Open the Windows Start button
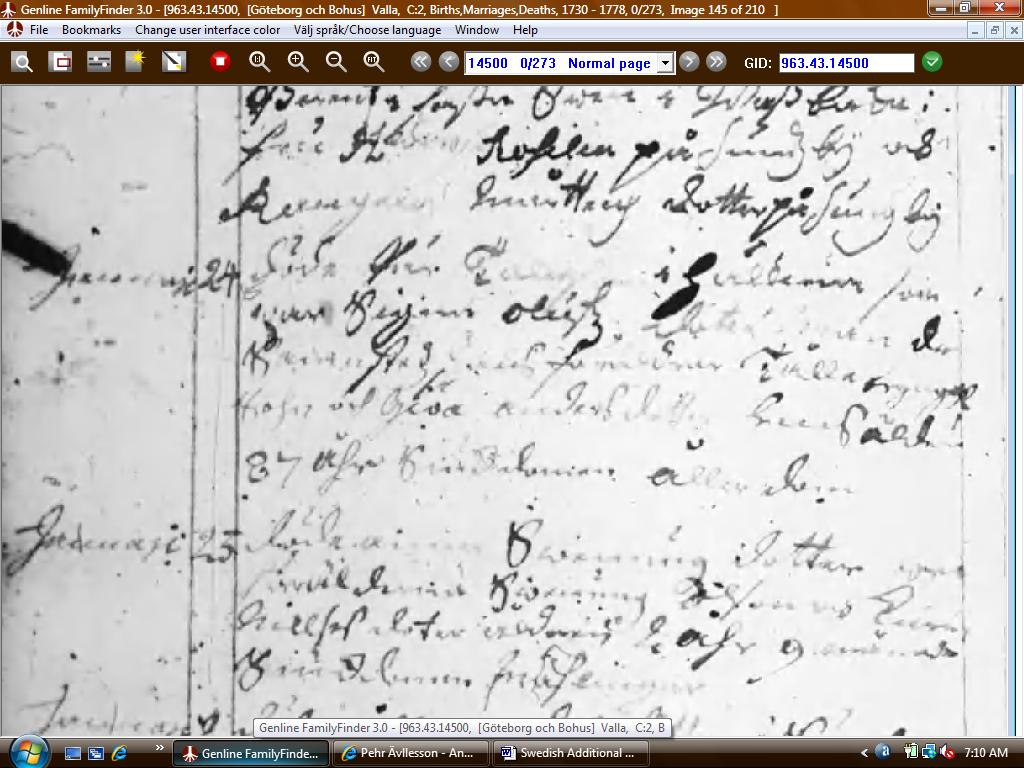Viewport: 1024px width, 768px height. 27,752
